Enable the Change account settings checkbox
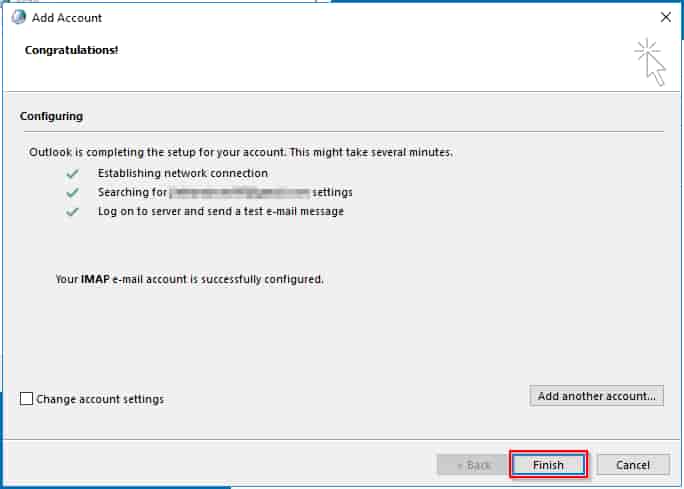 (x=27, y=399)
